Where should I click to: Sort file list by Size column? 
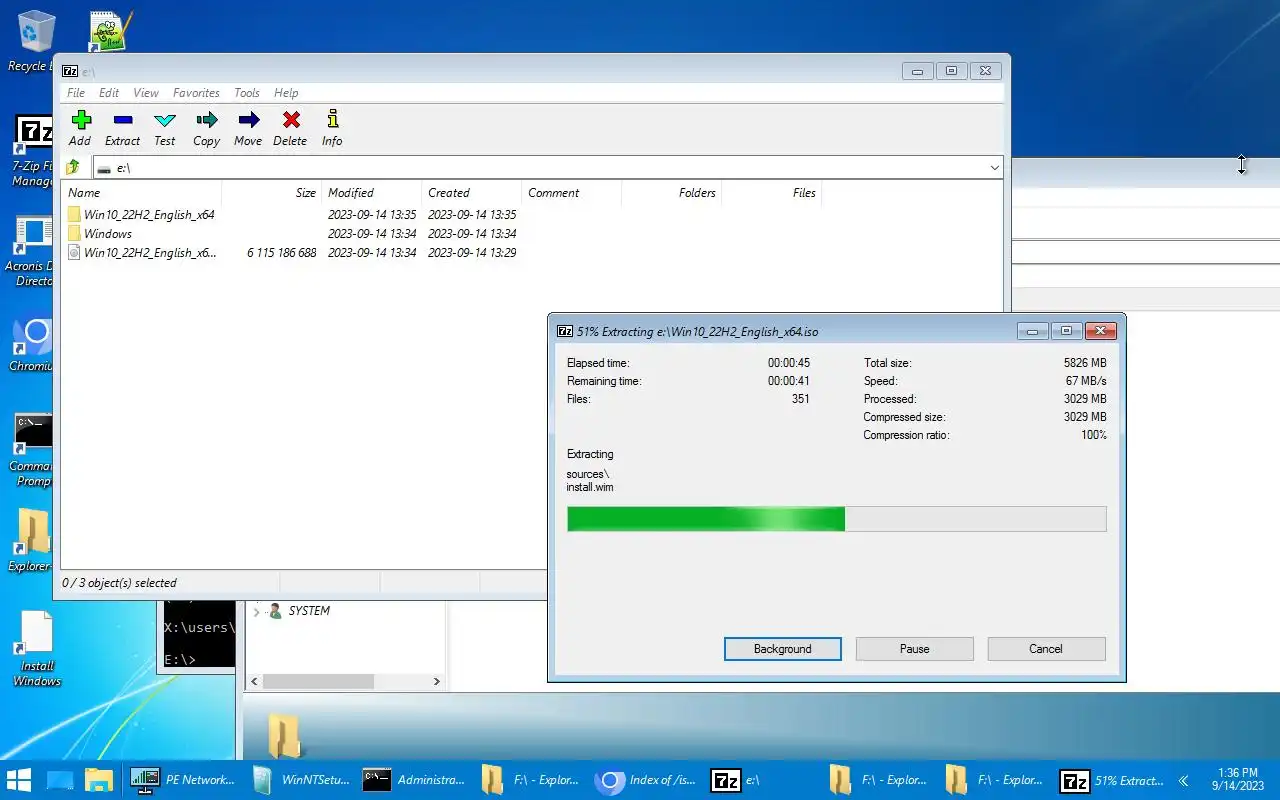[271, 193]
